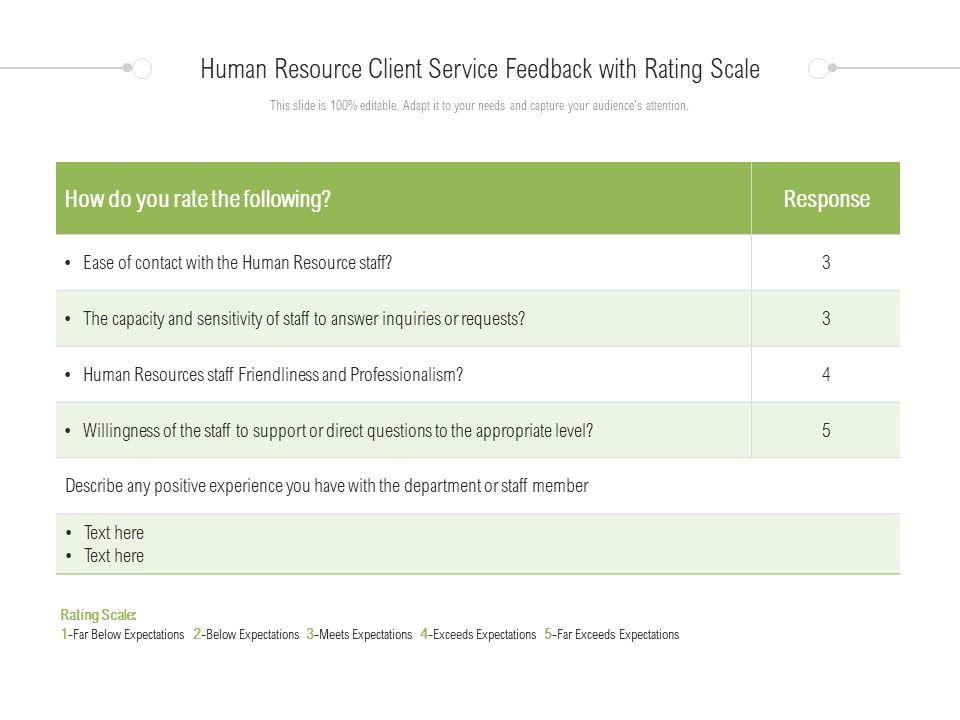This screenshot has height=720, width=960.
Task: Click the 'Friendliness and Professionalism' question row
Action: pyautogui.click(x=273, y=375)
